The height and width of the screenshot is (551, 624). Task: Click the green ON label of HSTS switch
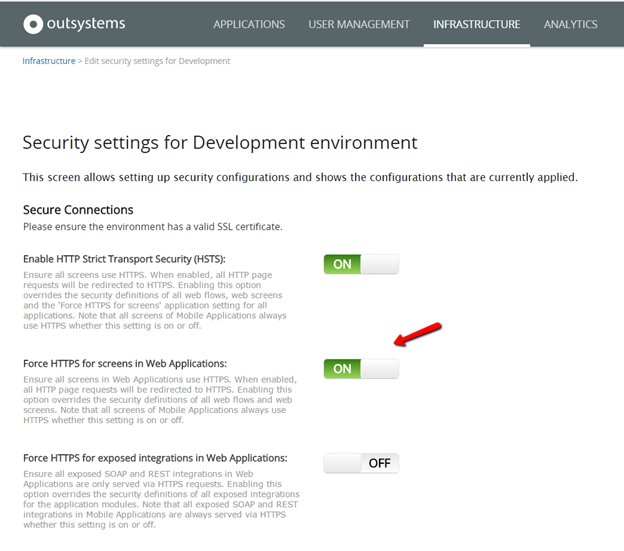tap(342, 264)
